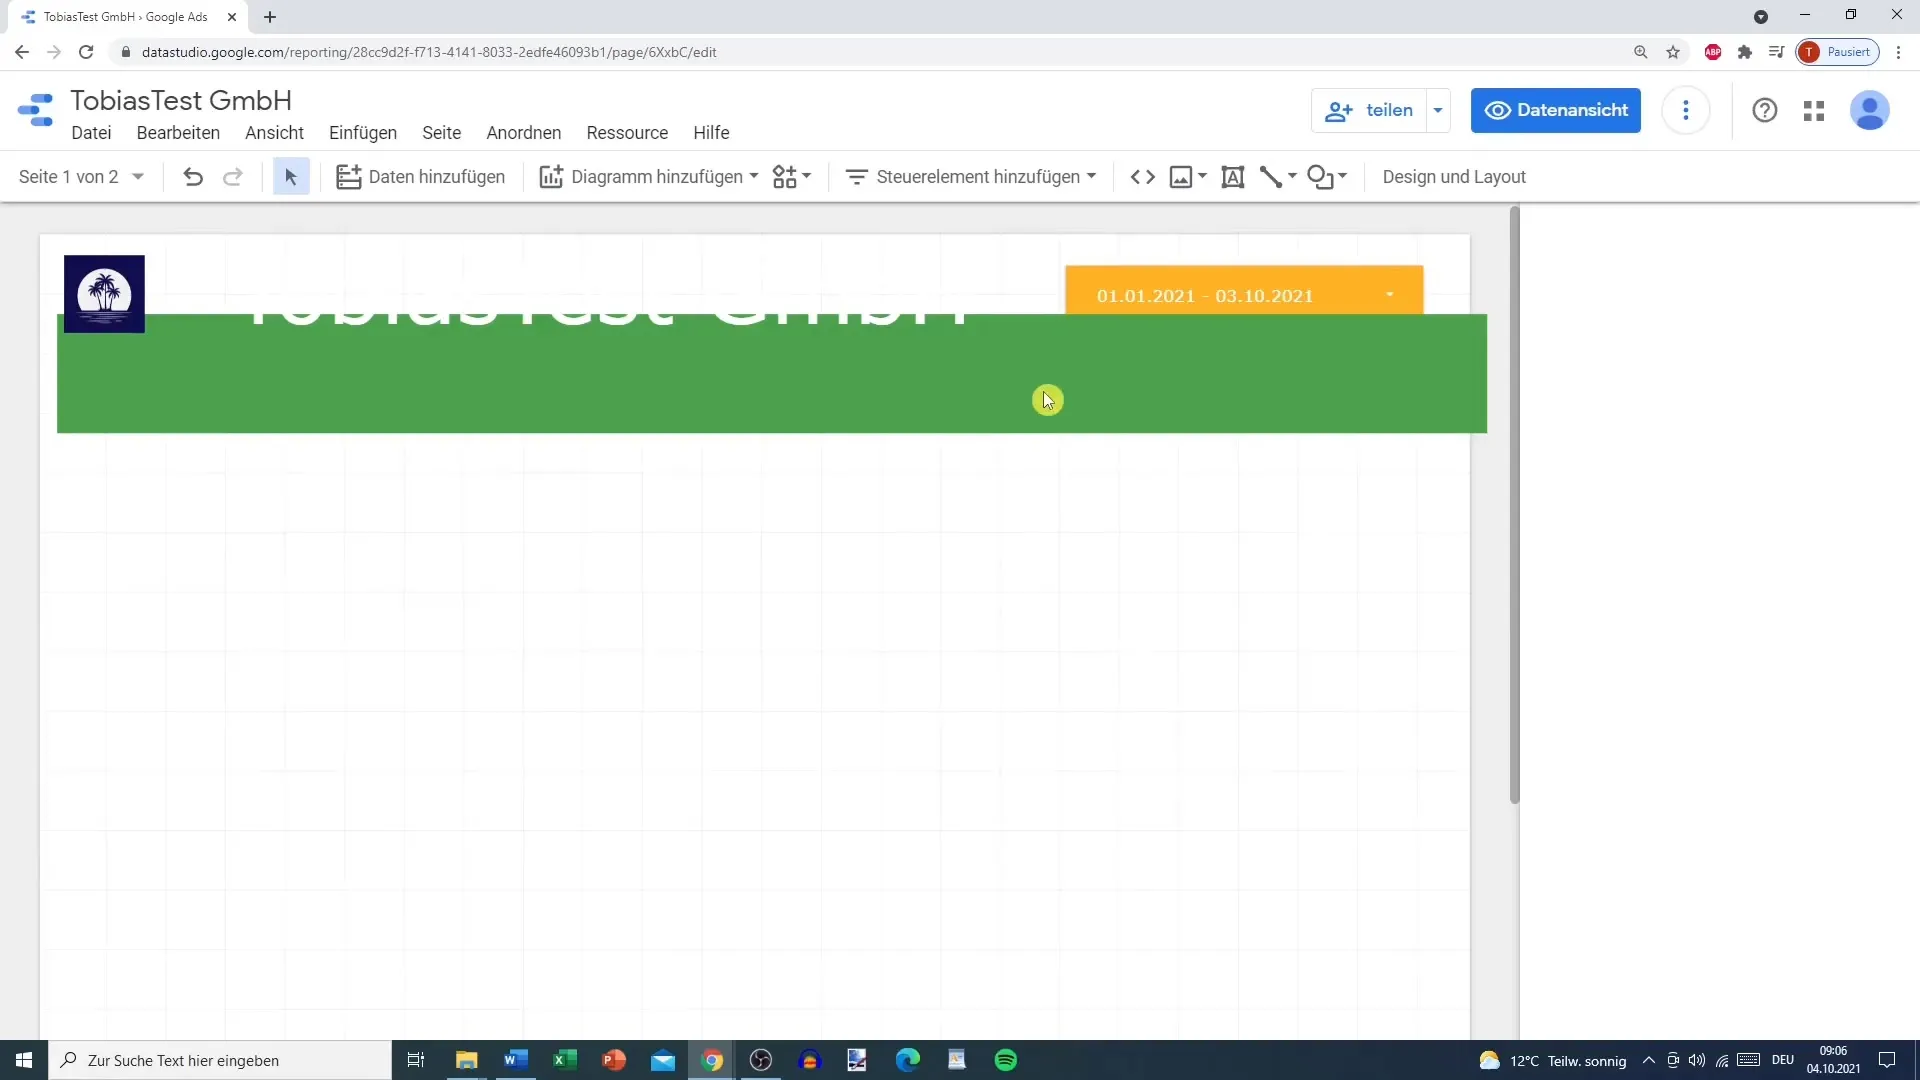Image resolution: width=1920 pixels, height=1080 pixels.
Task: Go back to previous page
Action: [x=22, y=52]
